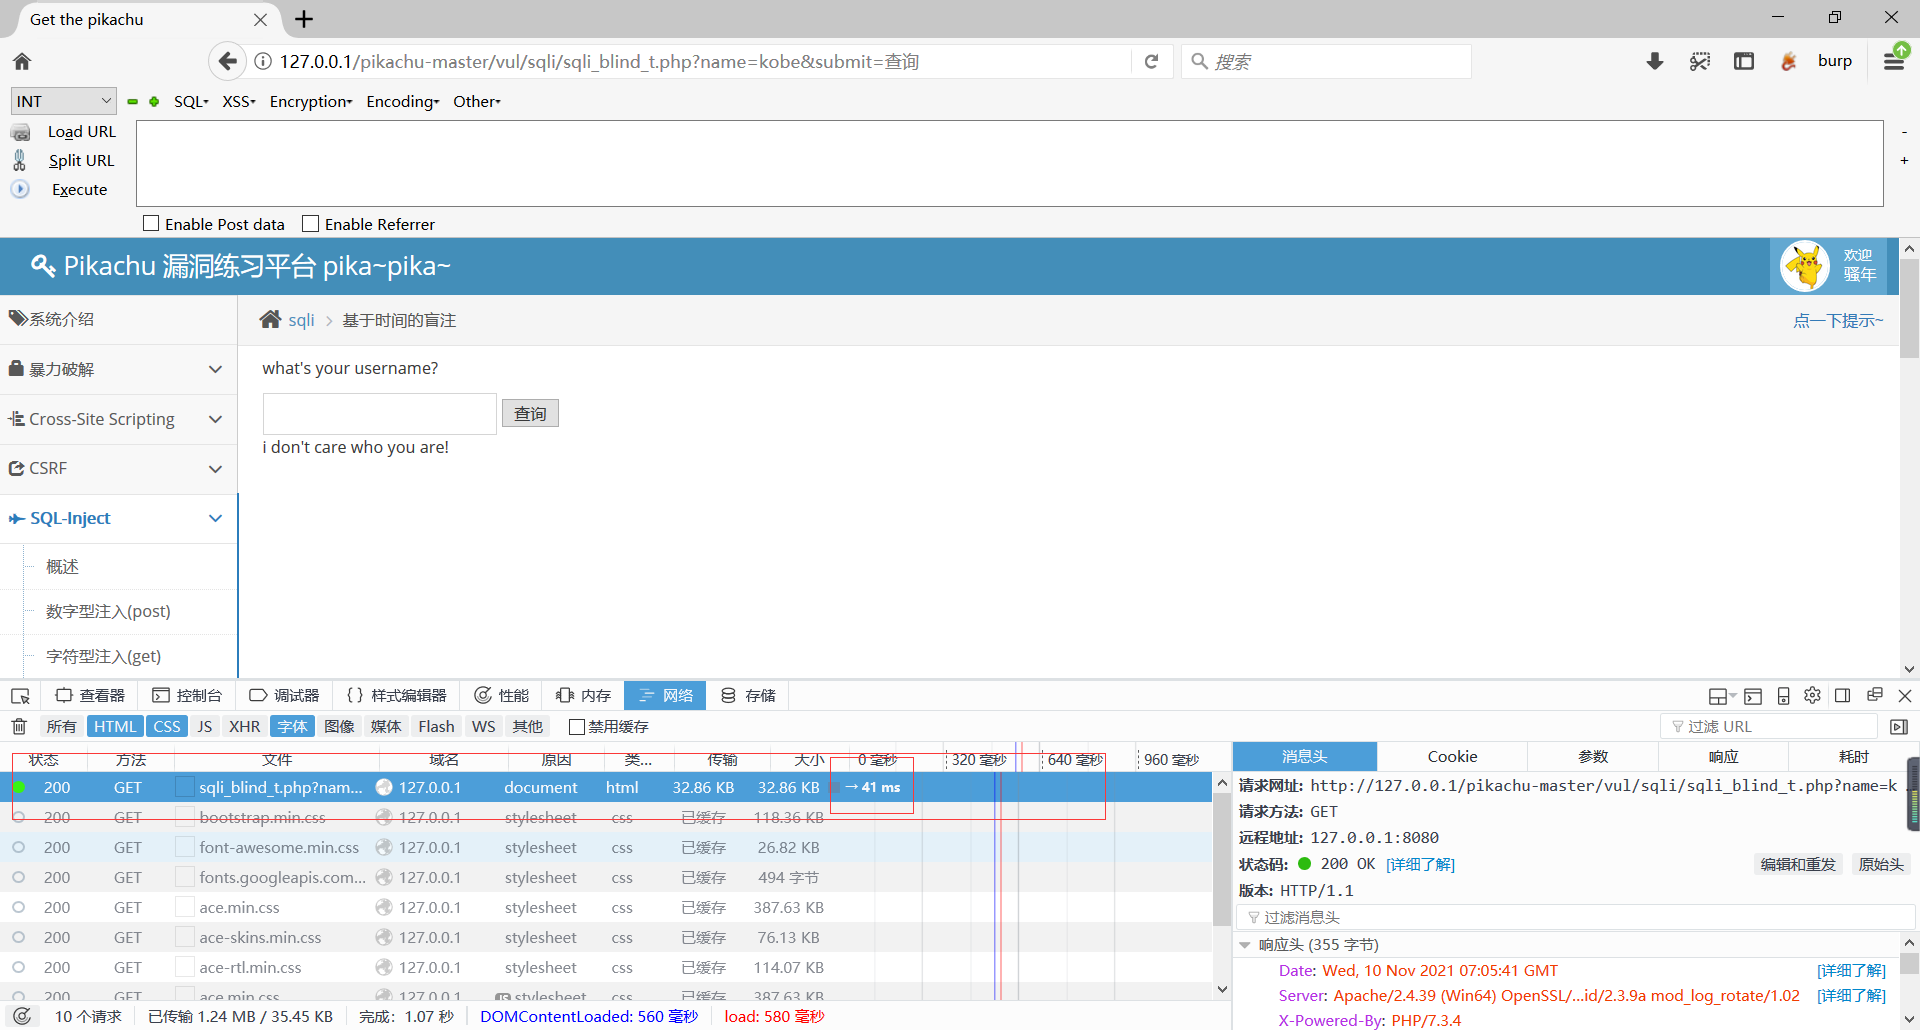Open the Encryption dropdown menu

[x=310, y=102]
